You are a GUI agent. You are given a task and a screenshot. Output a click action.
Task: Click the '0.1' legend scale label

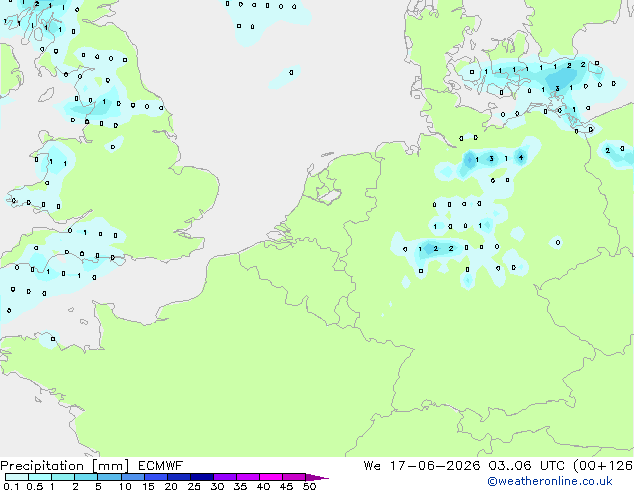pos(11,486)
